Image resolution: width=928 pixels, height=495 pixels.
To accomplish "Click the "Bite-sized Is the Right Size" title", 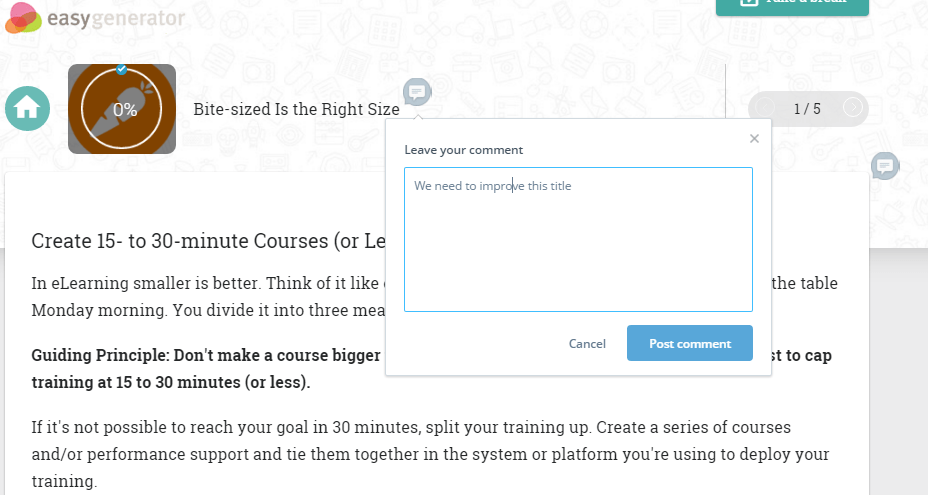I will (x=296, y=109).
